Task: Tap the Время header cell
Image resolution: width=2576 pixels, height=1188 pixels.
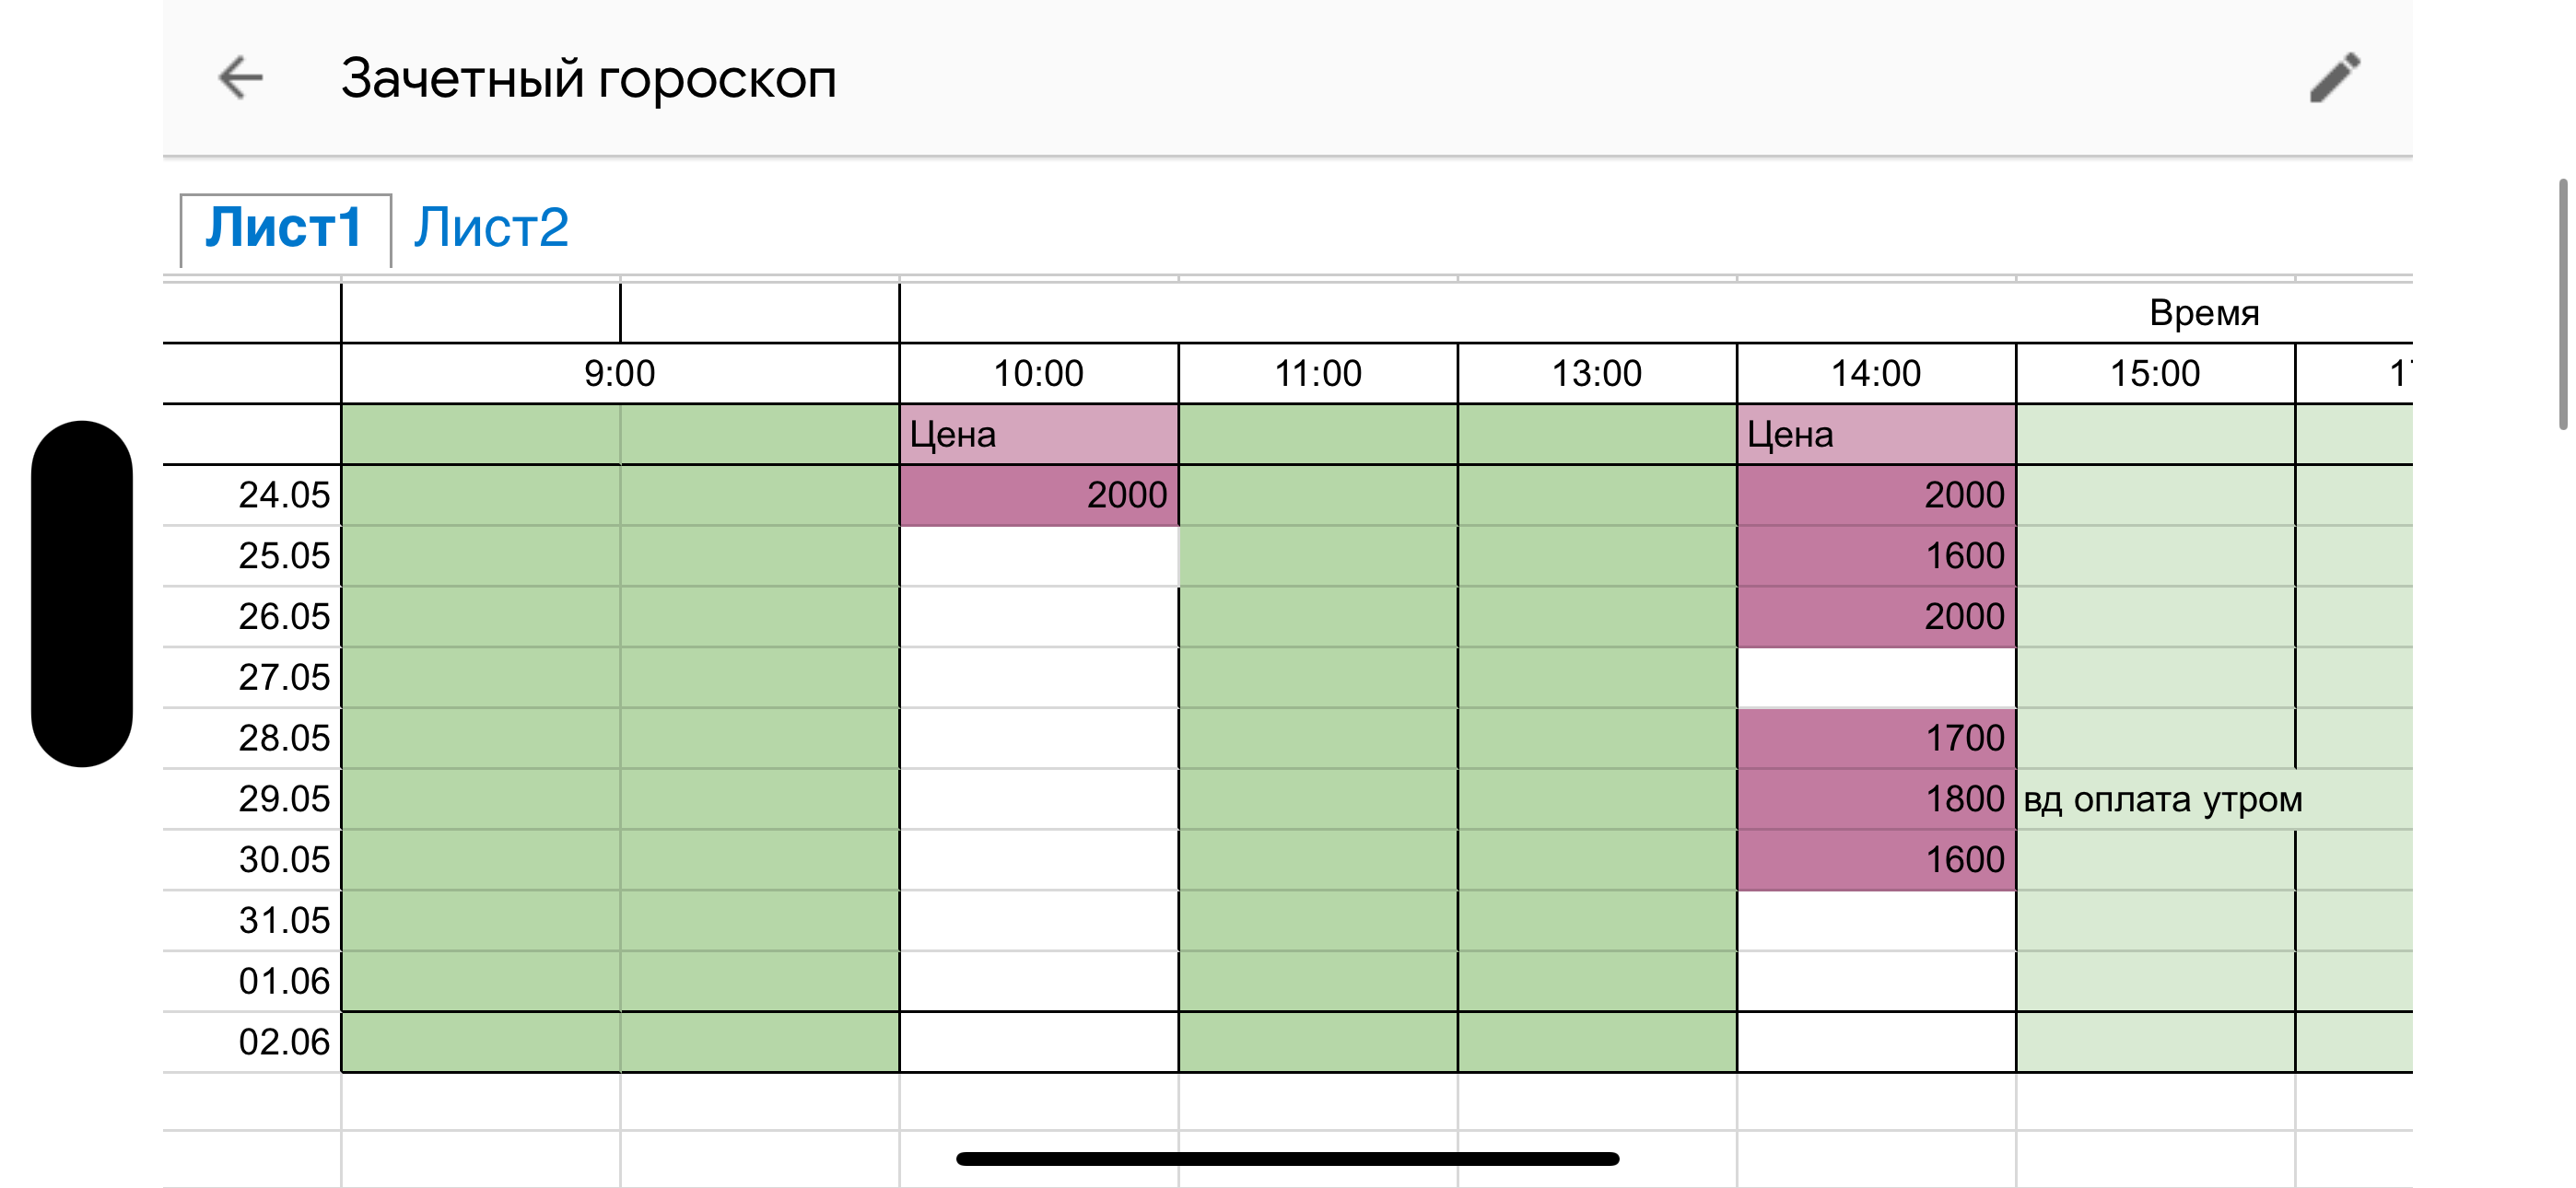Action: click(2203, 314)
